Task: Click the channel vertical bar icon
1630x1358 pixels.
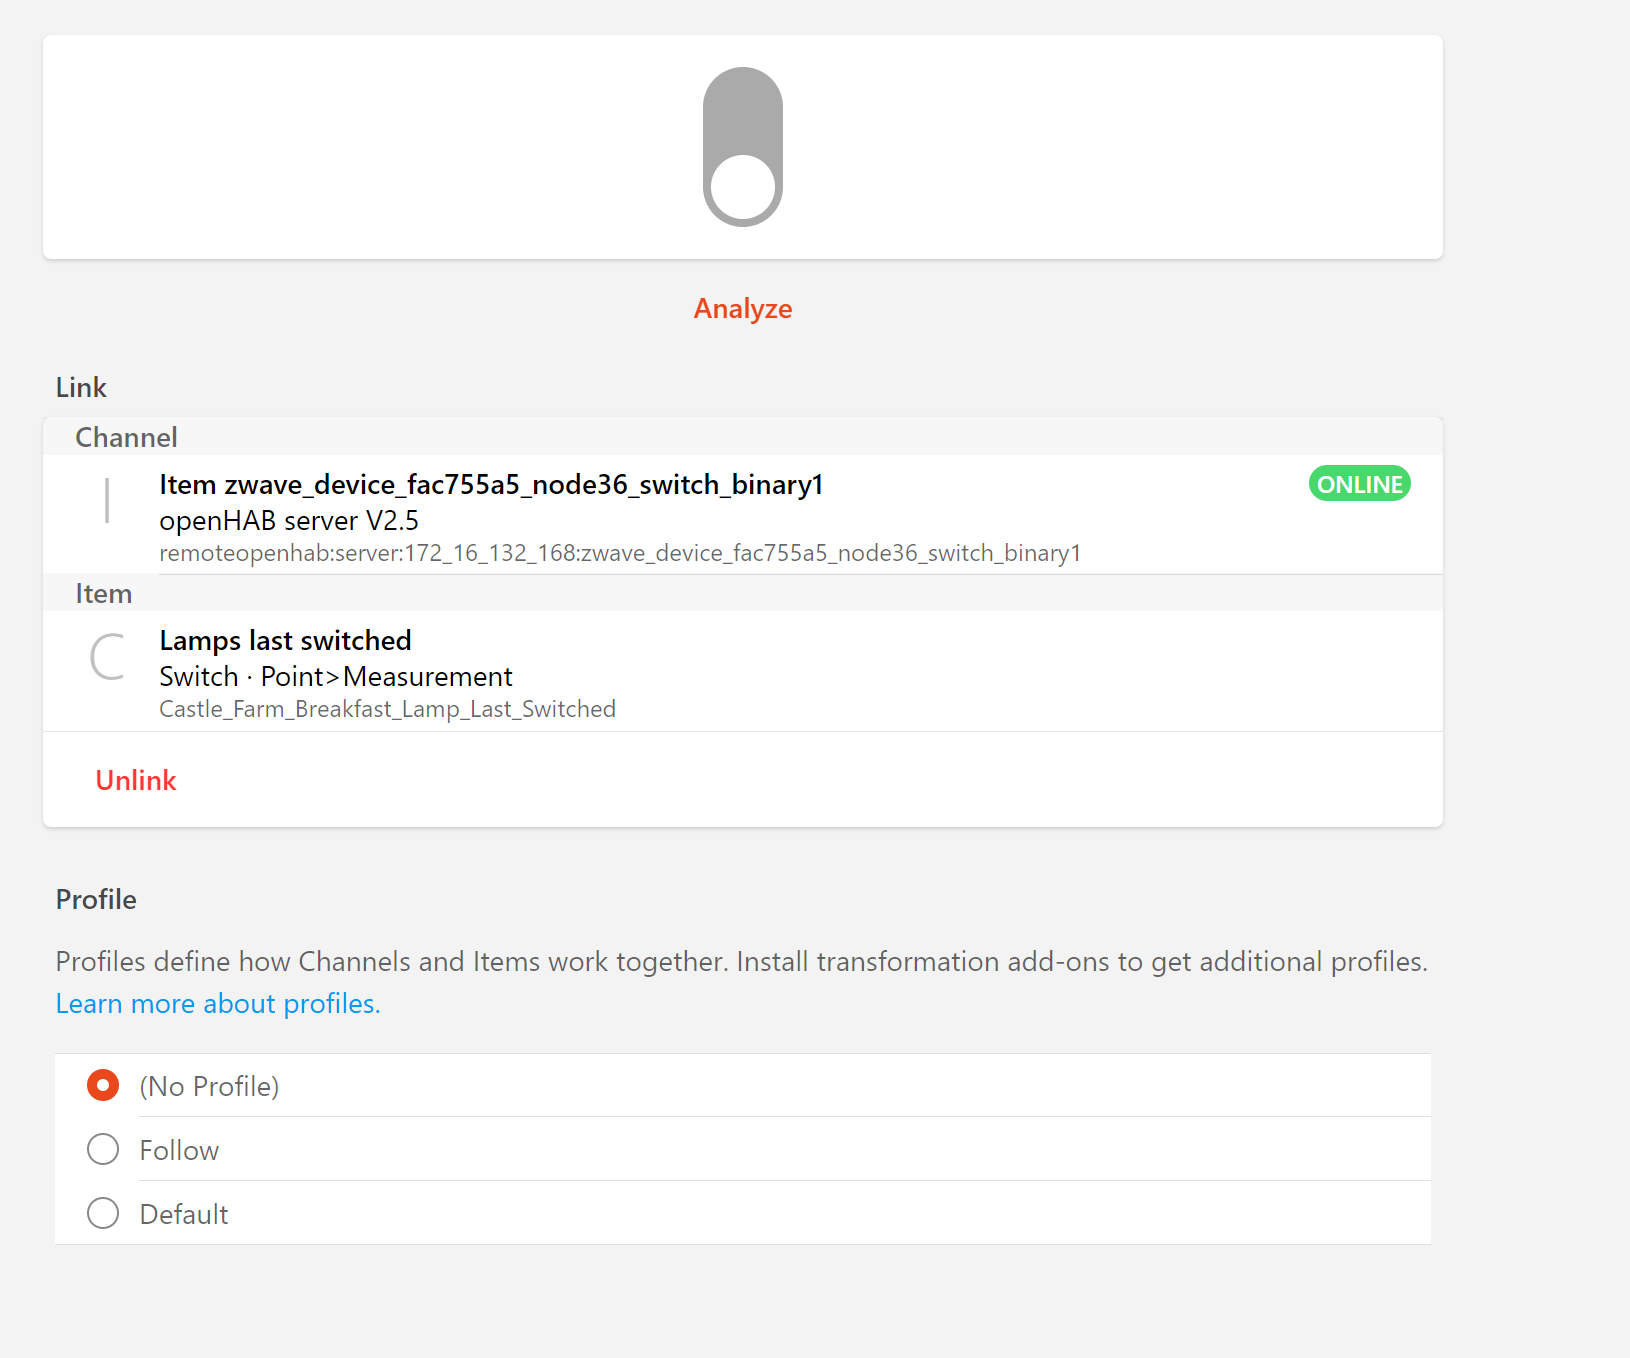Action: pyautogui.click(x=106, y=501)
